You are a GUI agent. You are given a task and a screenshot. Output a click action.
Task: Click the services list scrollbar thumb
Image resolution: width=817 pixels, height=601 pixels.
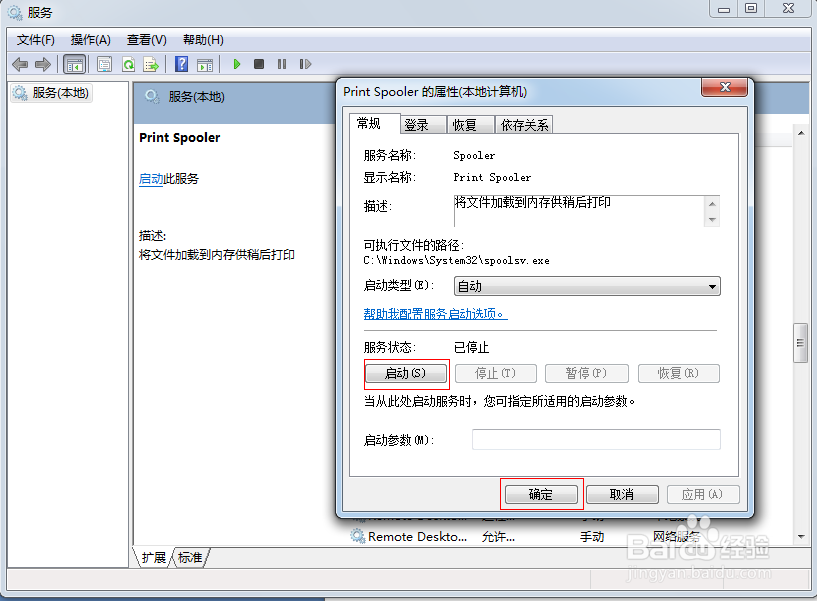[x=800, y=343]
